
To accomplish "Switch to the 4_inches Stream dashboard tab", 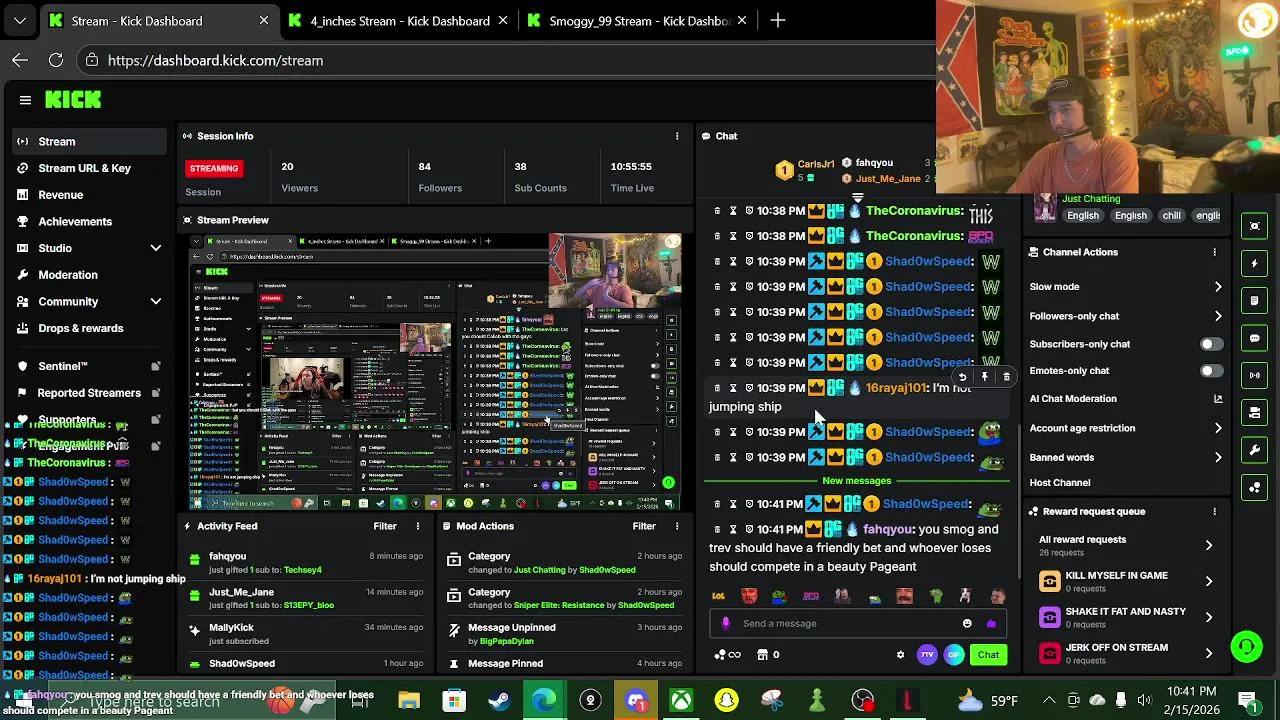I will 399,20.
